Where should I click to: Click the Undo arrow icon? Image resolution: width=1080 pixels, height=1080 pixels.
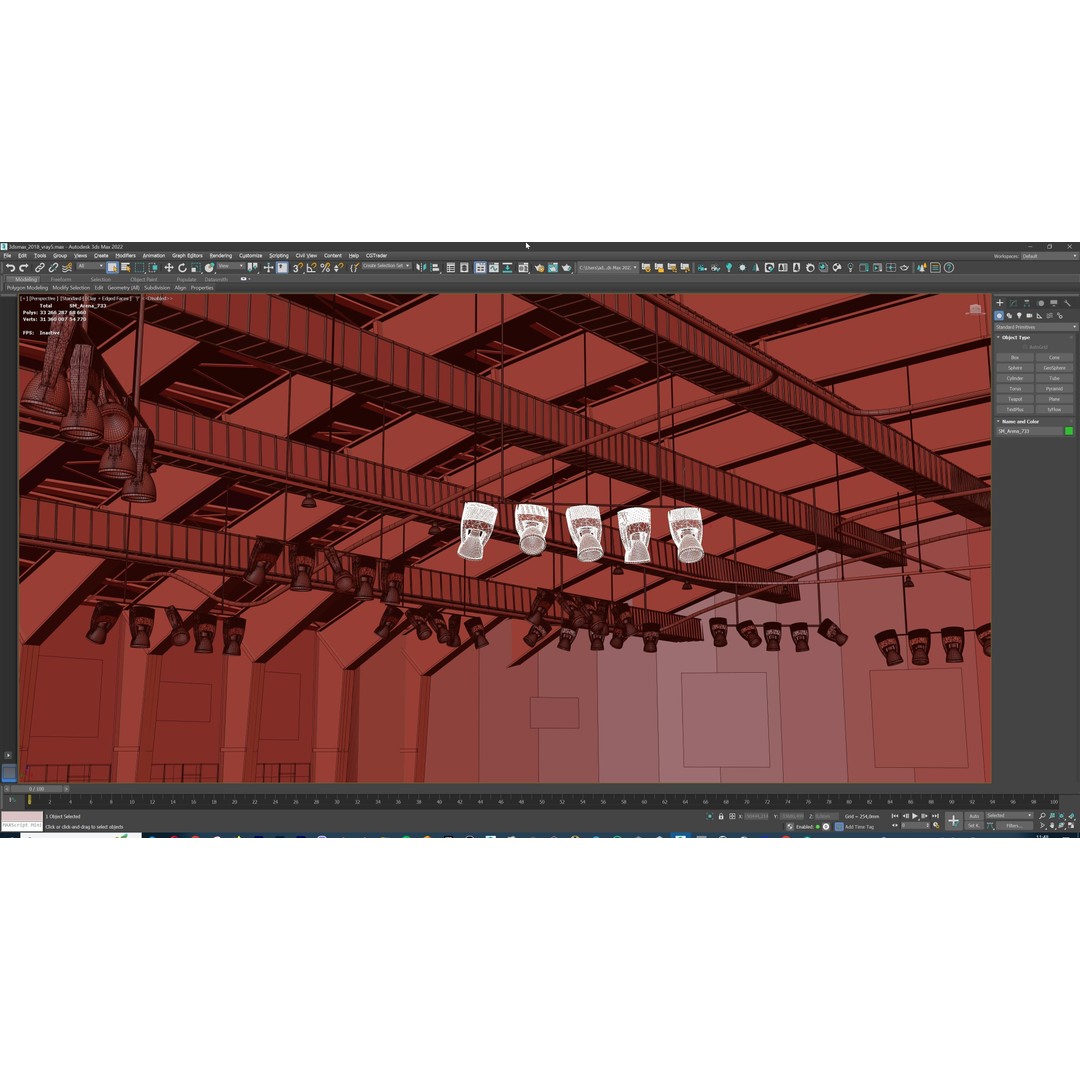(10, 268)
